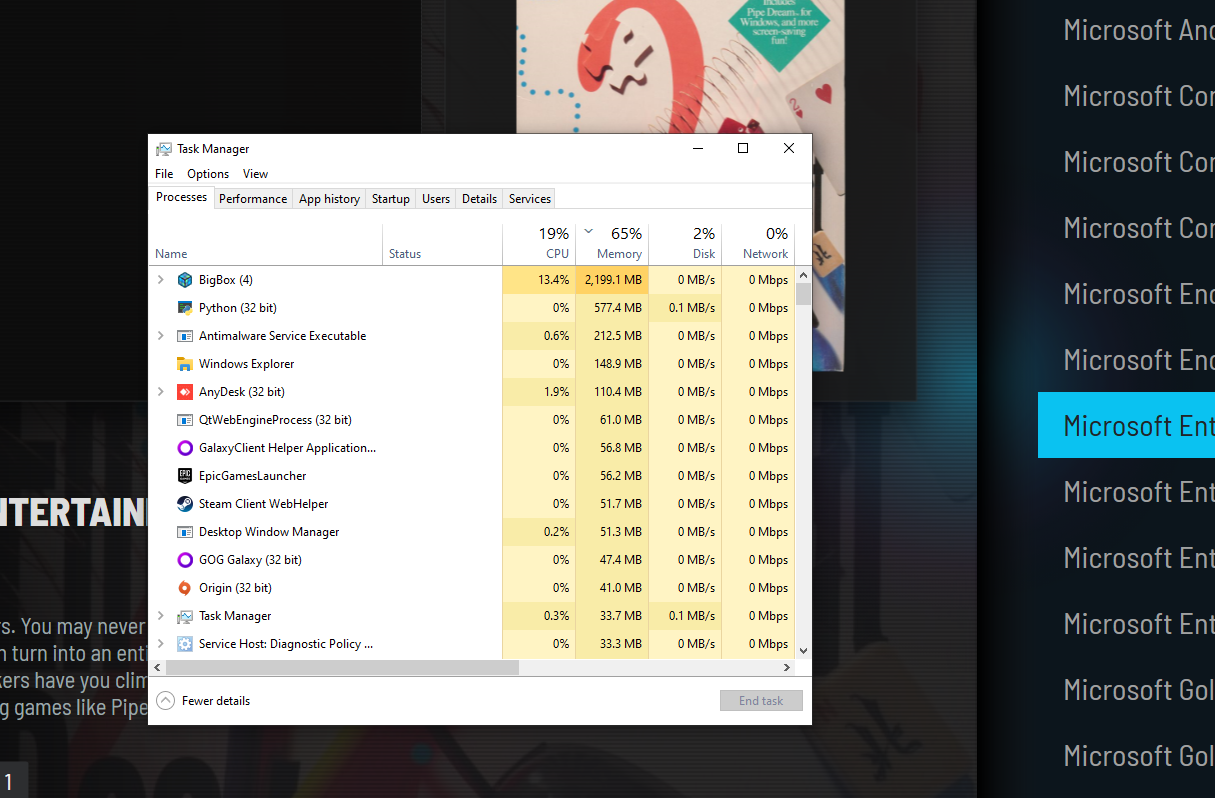Click the QtWebEngineProcess icon

coord(184,420)
